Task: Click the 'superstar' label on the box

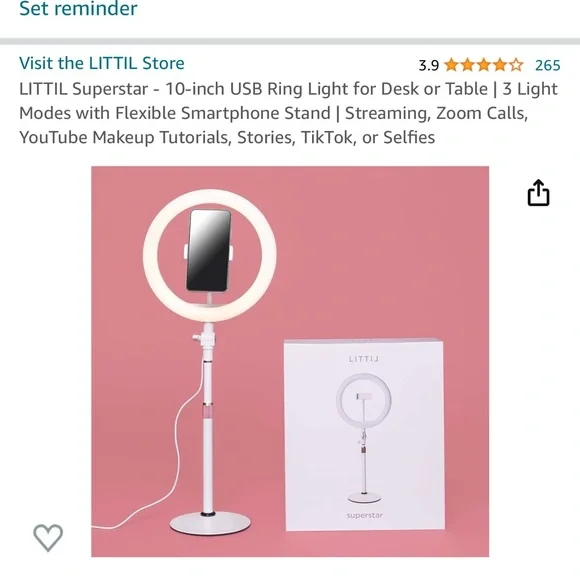Action: pyautogui.click(x=364, y=515)
